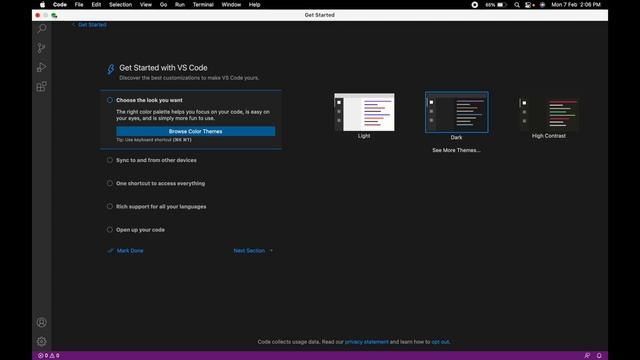The width and height of the screenshot is (640, 360).
Task: Click screen recording indicator in menu bar
Action: click(475, 5)
